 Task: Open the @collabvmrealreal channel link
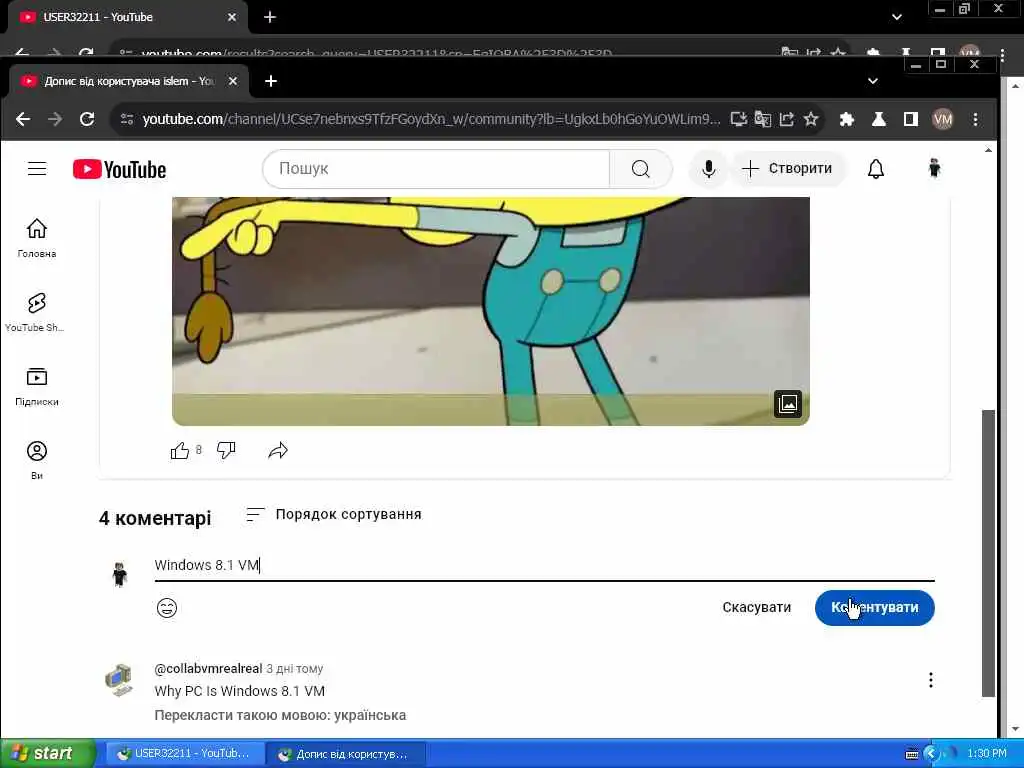tap(208, 668)
